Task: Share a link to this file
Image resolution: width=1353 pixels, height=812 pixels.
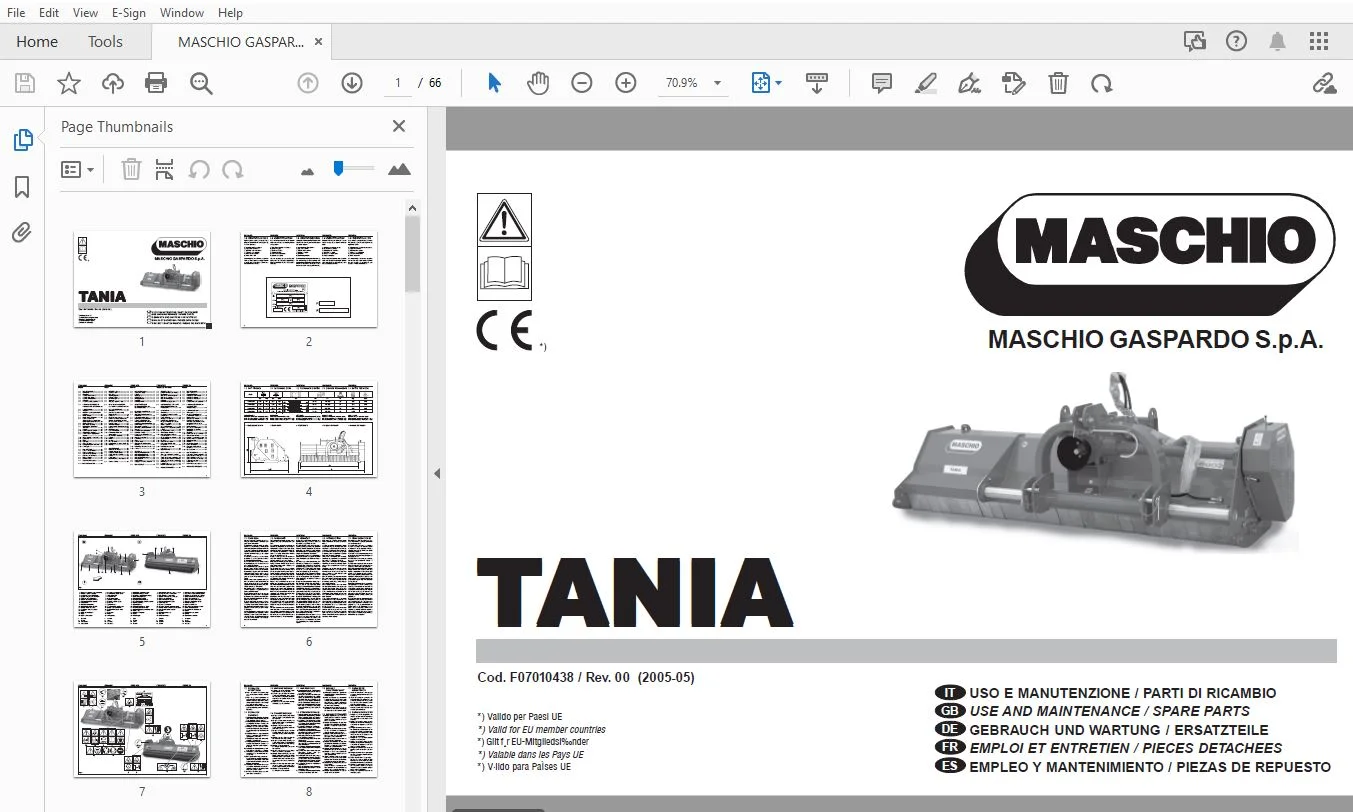Action: [1325, 83]
